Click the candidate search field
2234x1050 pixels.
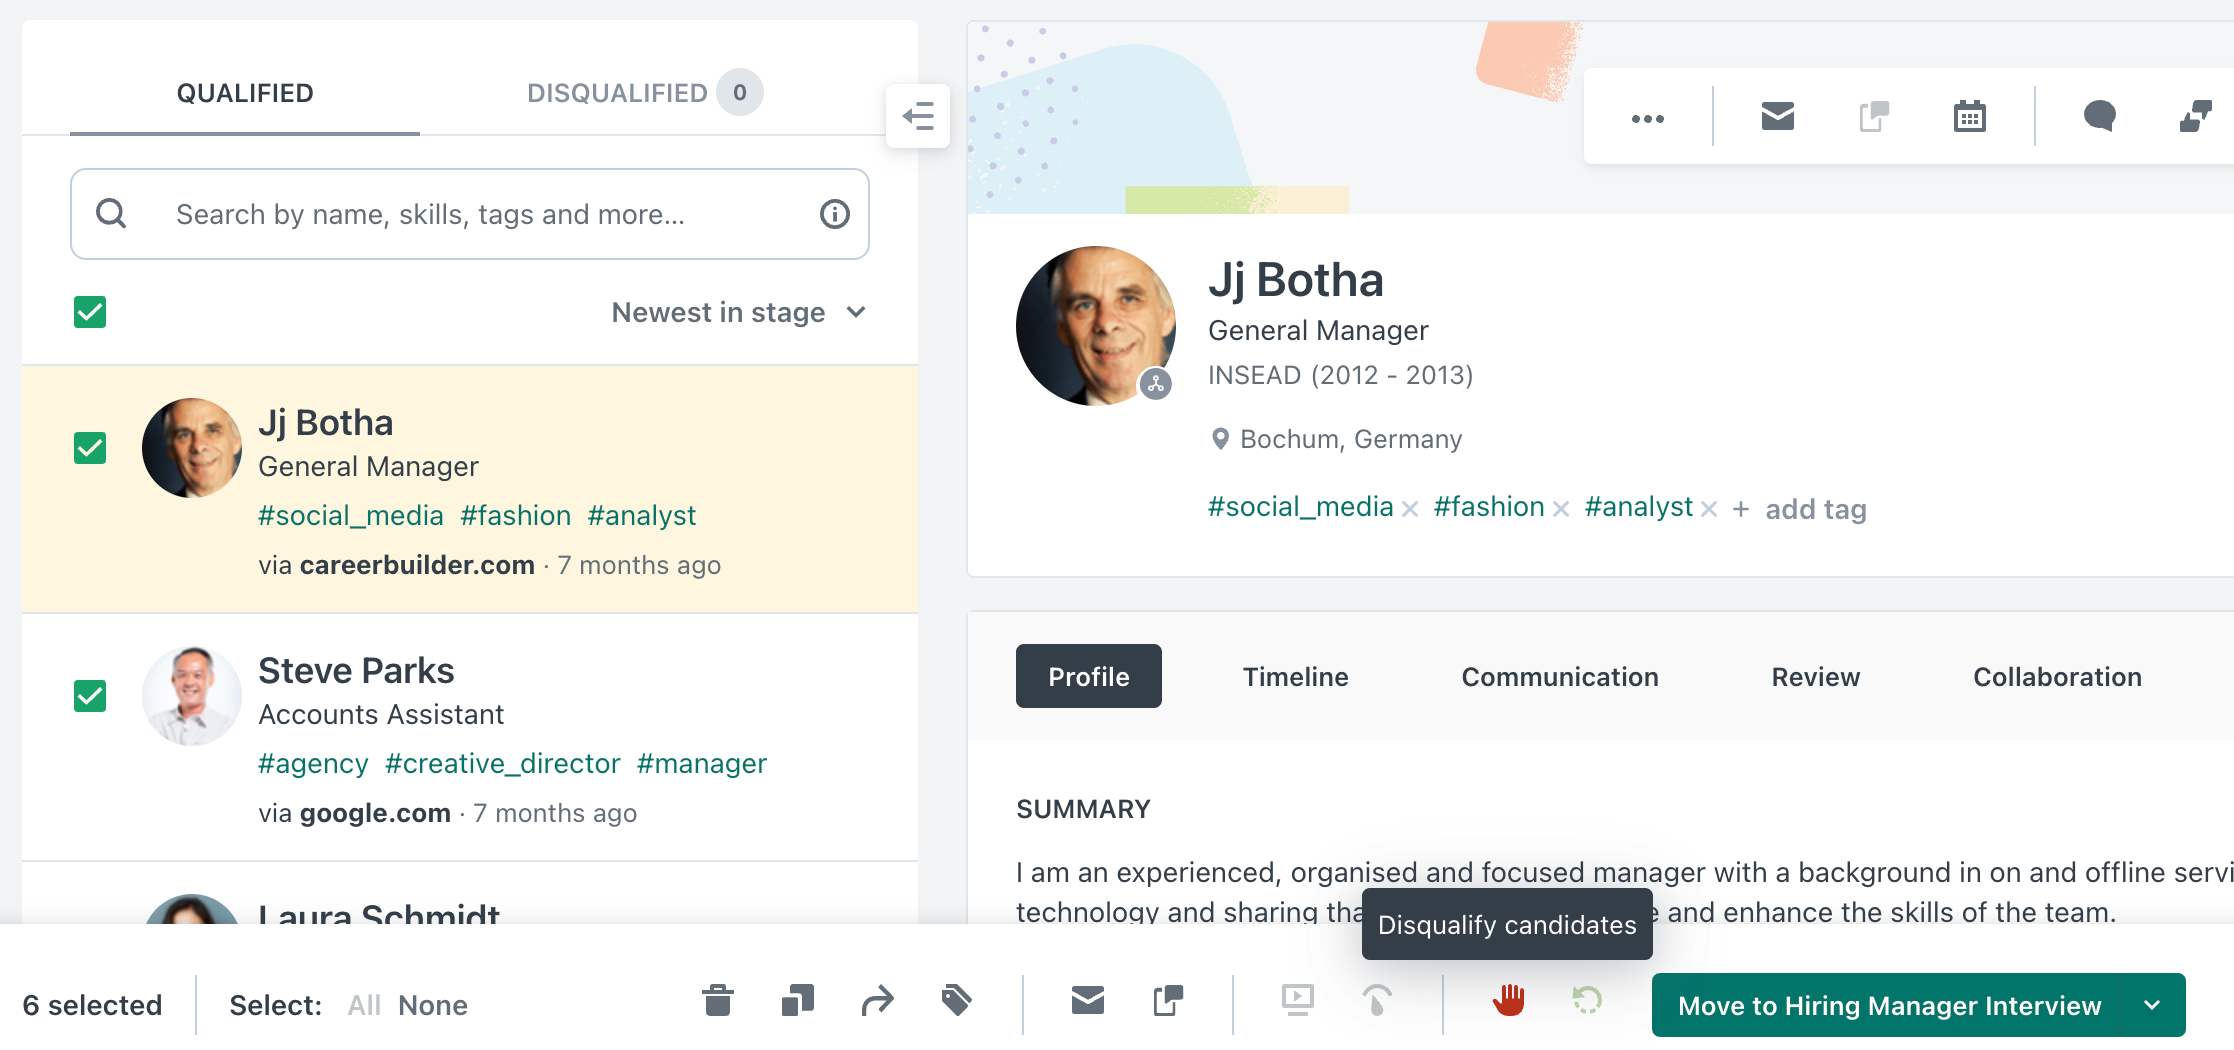(469, 214)
